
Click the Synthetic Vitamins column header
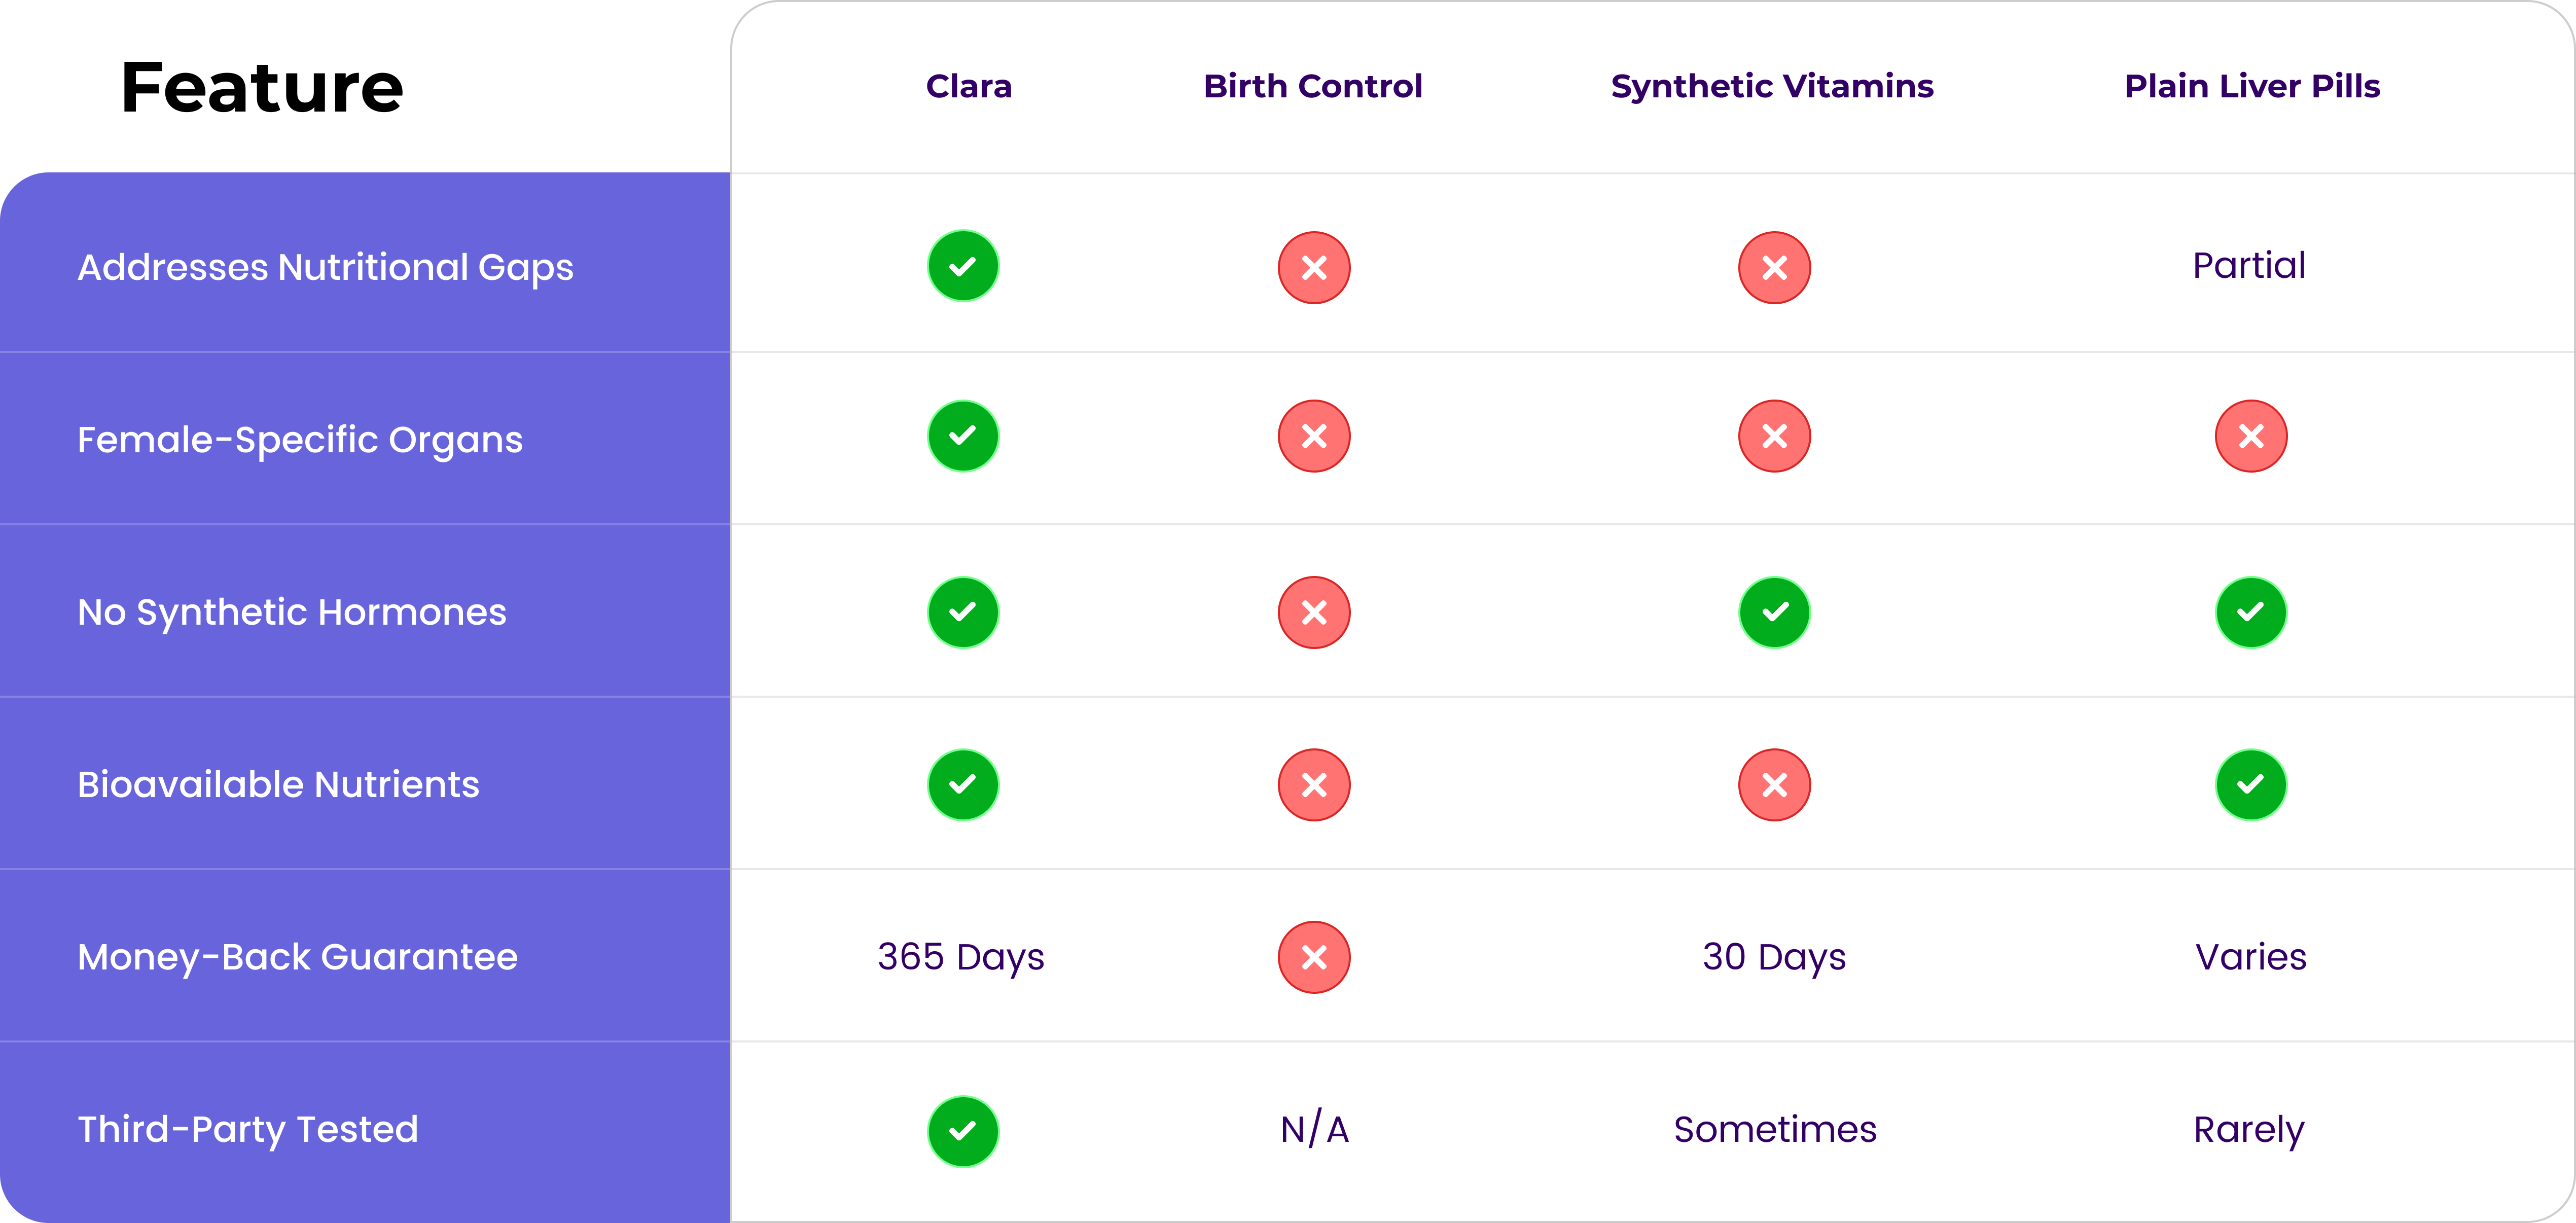[1772, 87]
